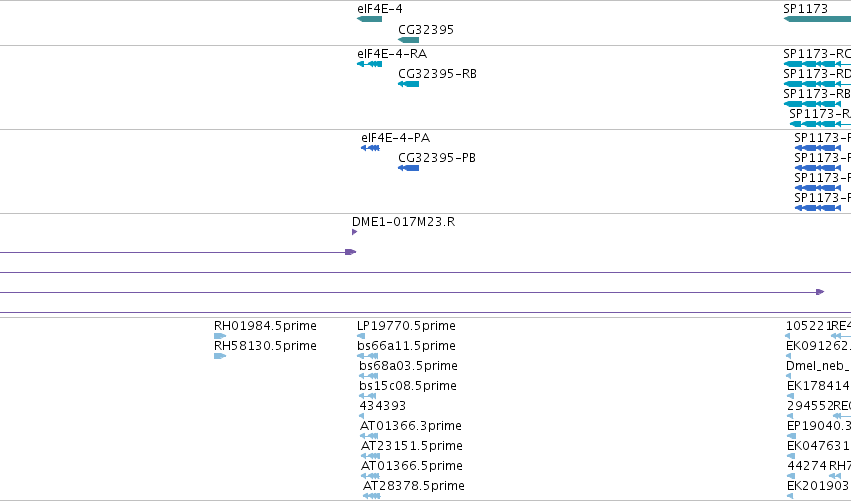Click the RH58130.5prime EST arrow
851x501 pixels.
(x=220, y=356)
